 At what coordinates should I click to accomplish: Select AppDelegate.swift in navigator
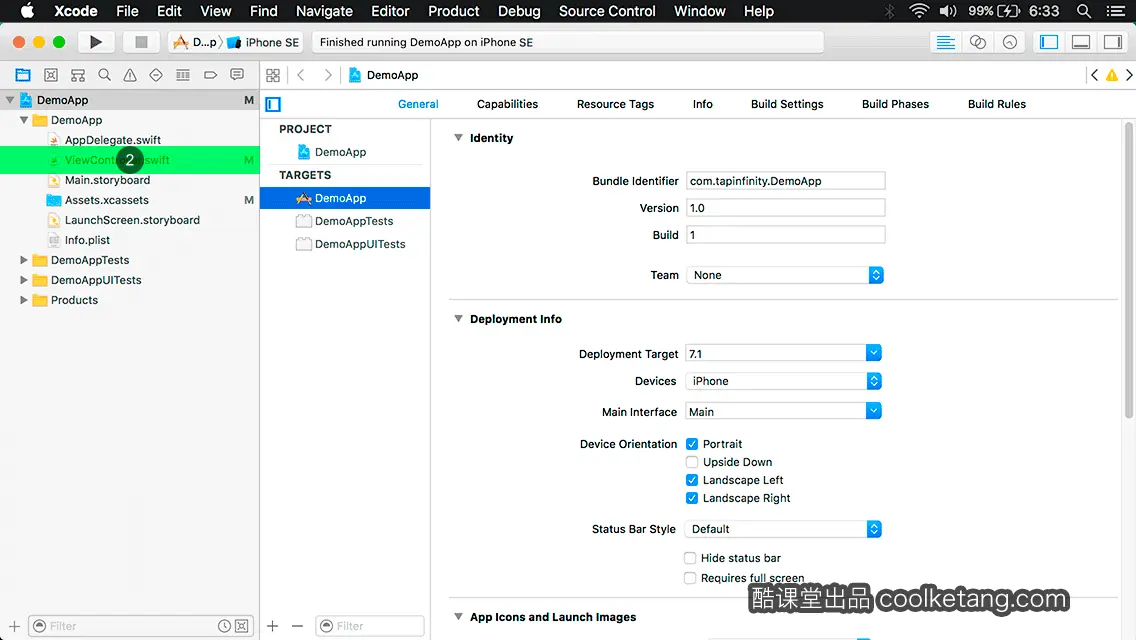point(112,140)
